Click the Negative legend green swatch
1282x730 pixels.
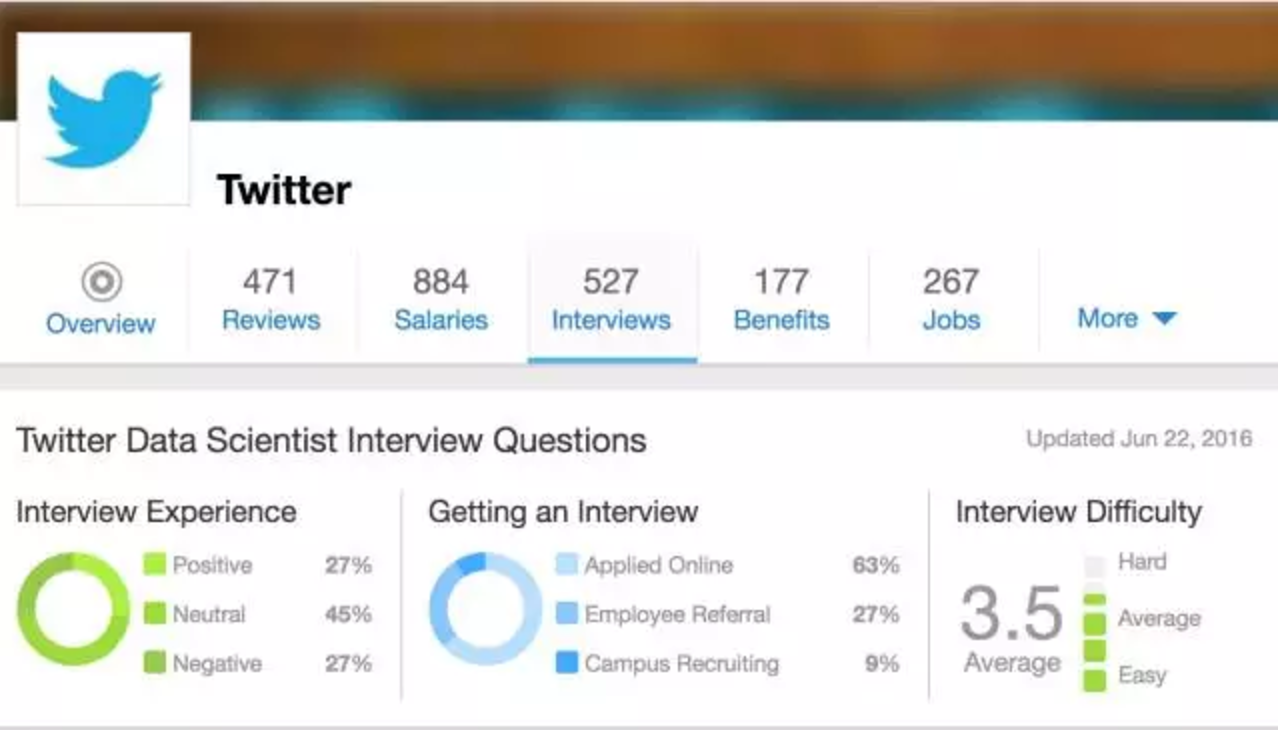tap(154, 662)
